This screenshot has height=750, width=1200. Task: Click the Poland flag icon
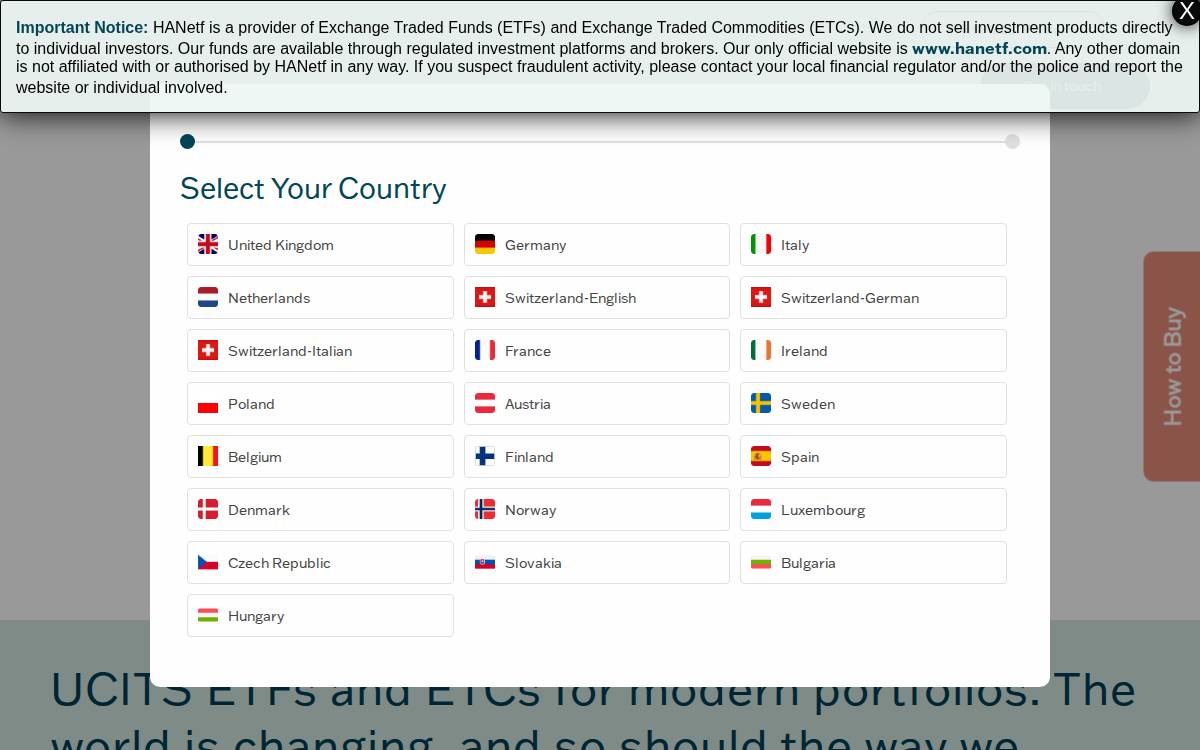pyautogui.click(x=208, y=403)
